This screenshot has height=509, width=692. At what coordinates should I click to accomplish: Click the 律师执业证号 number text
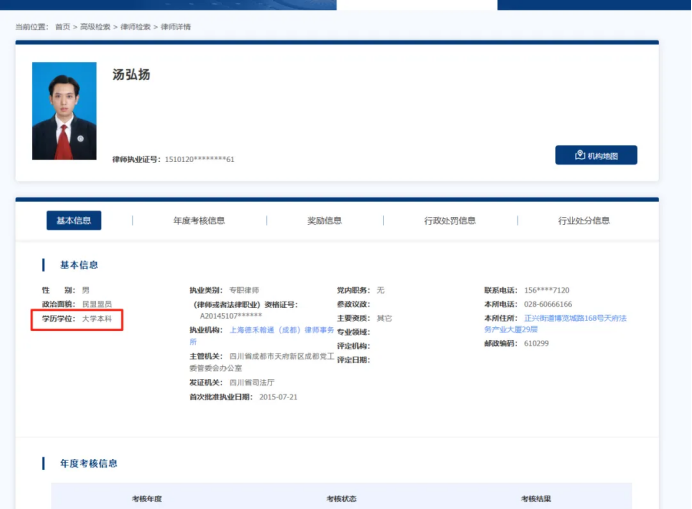[199, 159]
